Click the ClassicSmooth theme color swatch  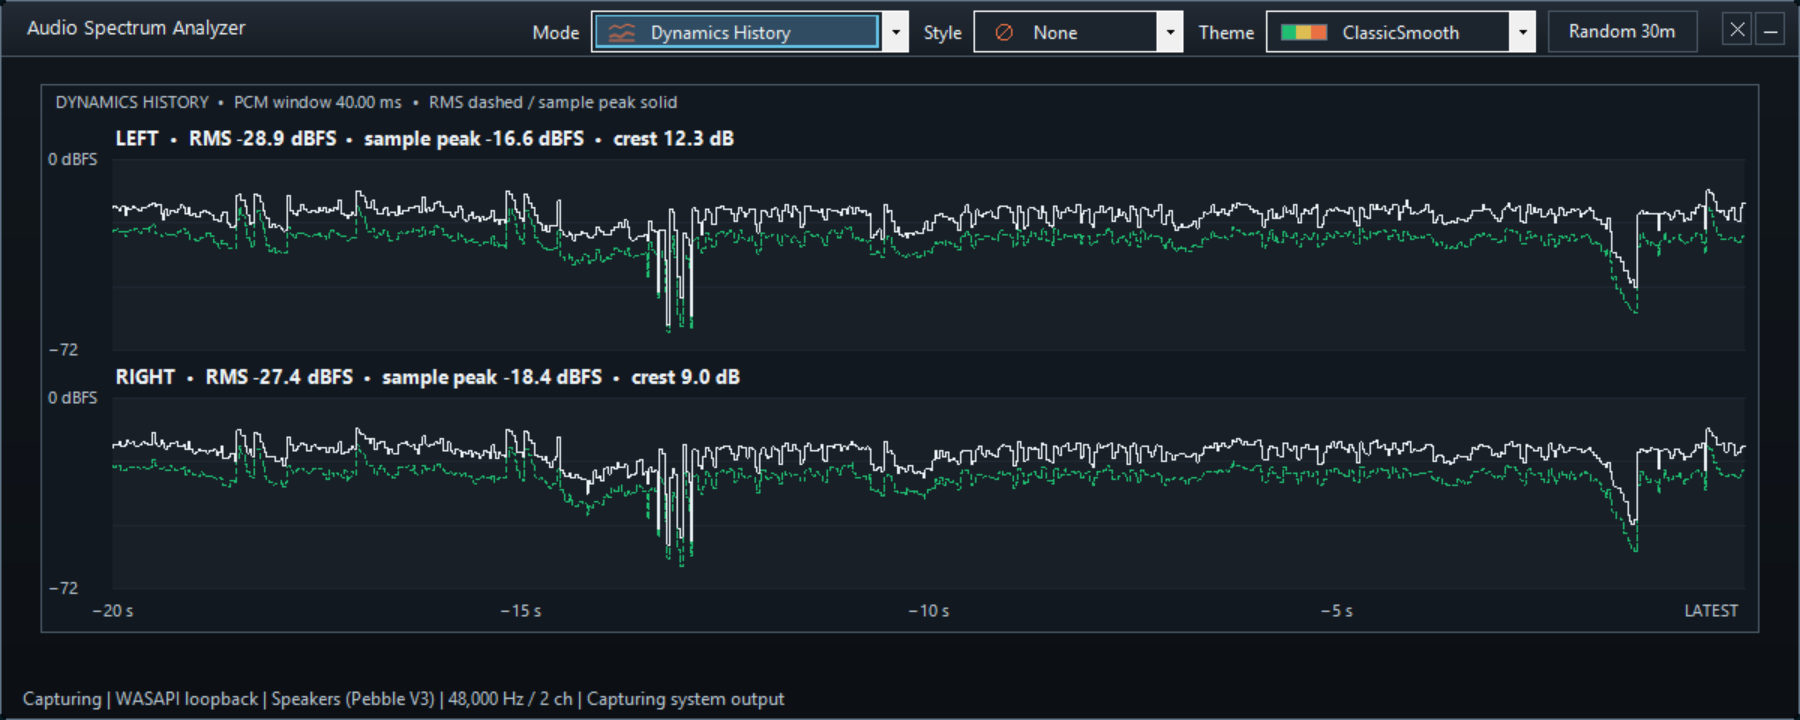[x=1304, y=33]
